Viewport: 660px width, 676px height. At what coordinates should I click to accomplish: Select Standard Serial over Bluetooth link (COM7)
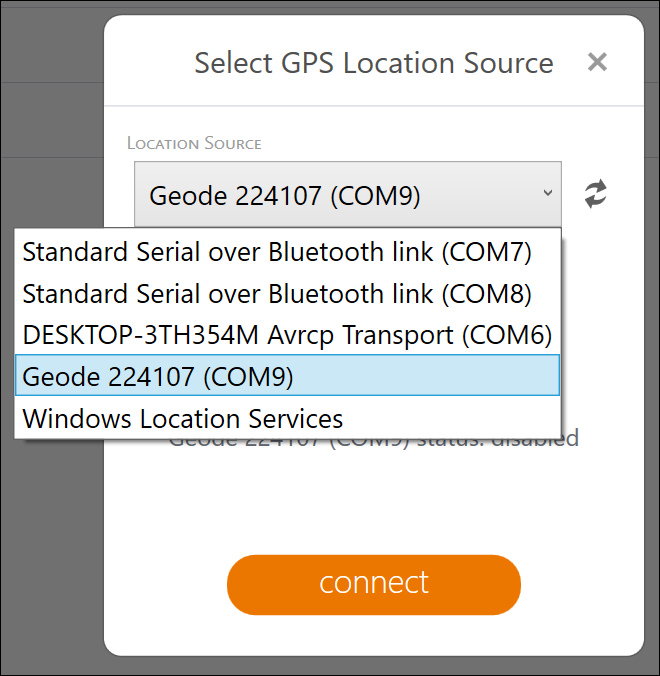pyautogui.click(x=288, y=252)
